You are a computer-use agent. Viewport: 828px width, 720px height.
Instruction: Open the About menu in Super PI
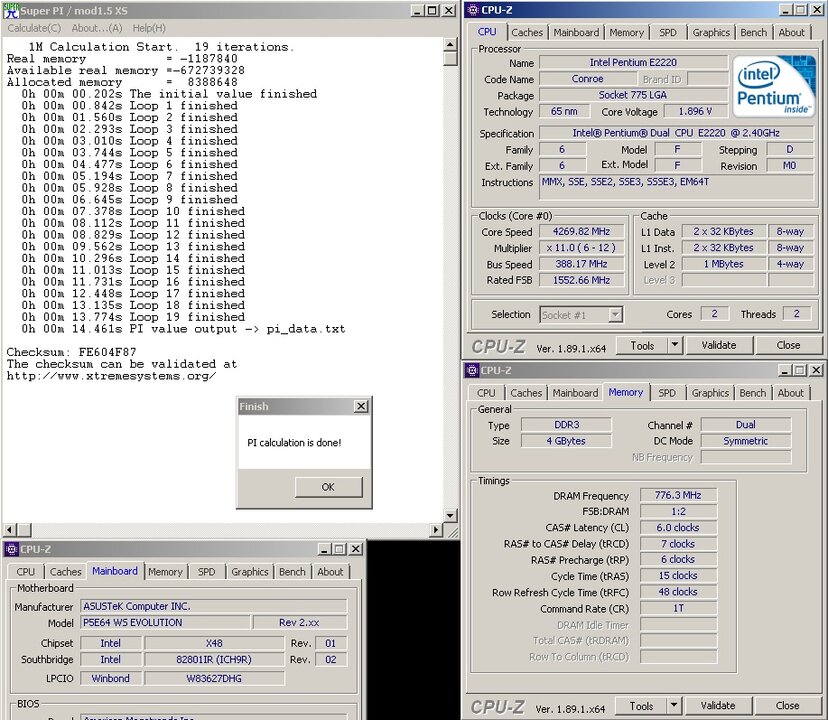tap(97, 28)
